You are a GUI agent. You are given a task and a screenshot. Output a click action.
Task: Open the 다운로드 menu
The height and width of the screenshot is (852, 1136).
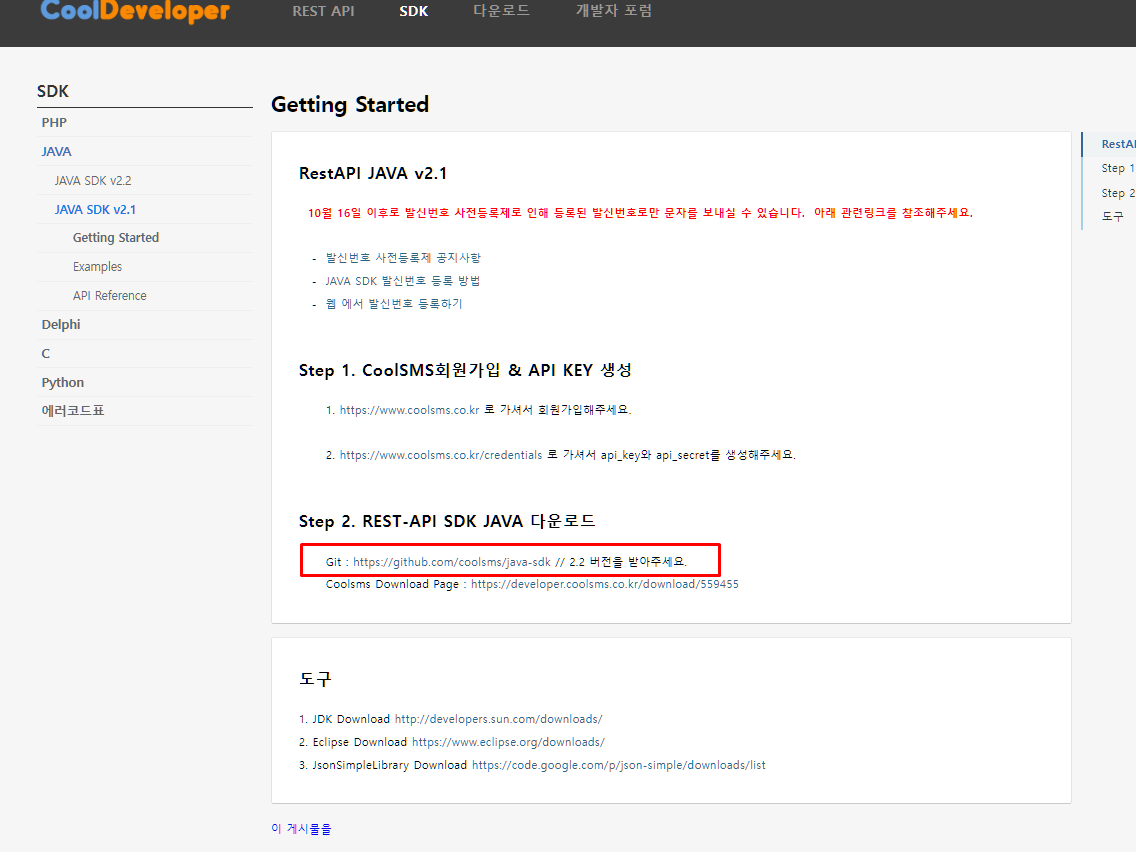point(501,11)
